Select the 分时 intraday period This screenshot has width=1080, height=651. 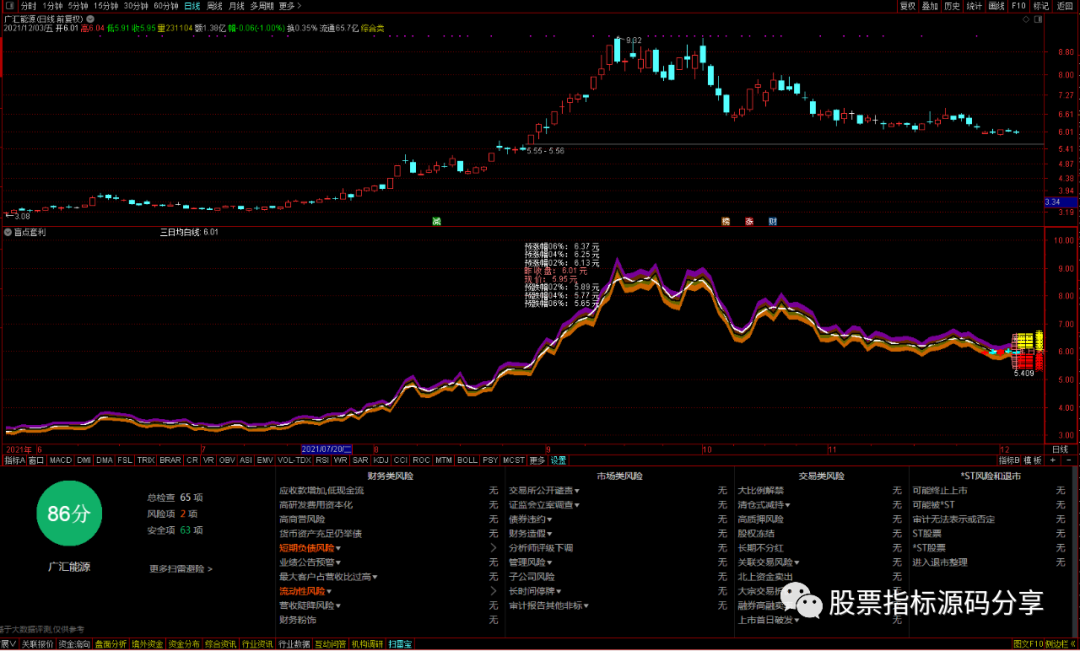28,6
